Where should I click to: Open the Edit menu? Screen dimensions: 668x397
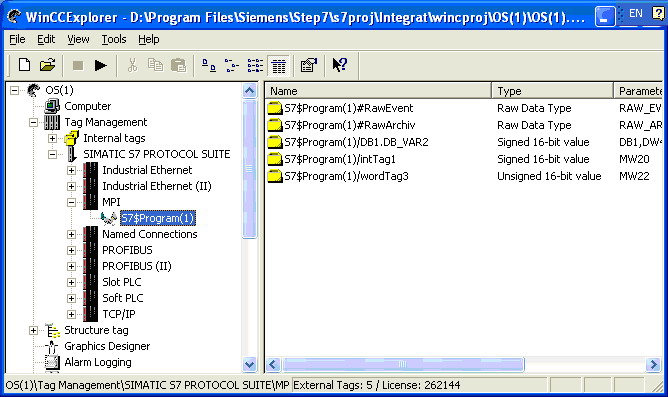point(46,39)
